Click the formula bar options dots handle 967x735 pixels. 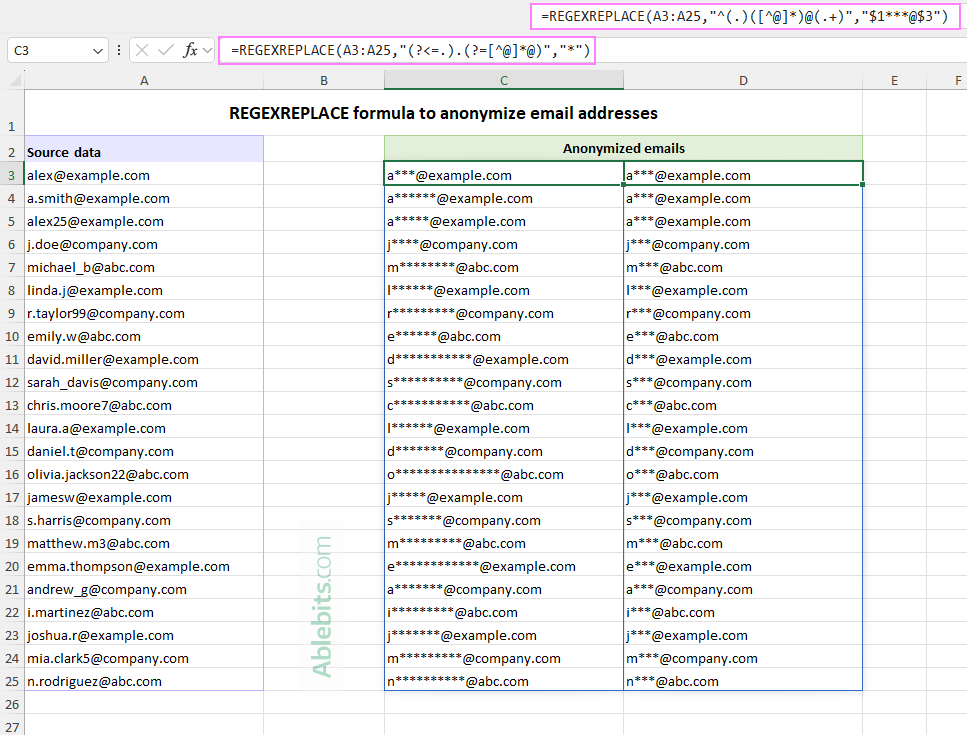pos(118,50)
